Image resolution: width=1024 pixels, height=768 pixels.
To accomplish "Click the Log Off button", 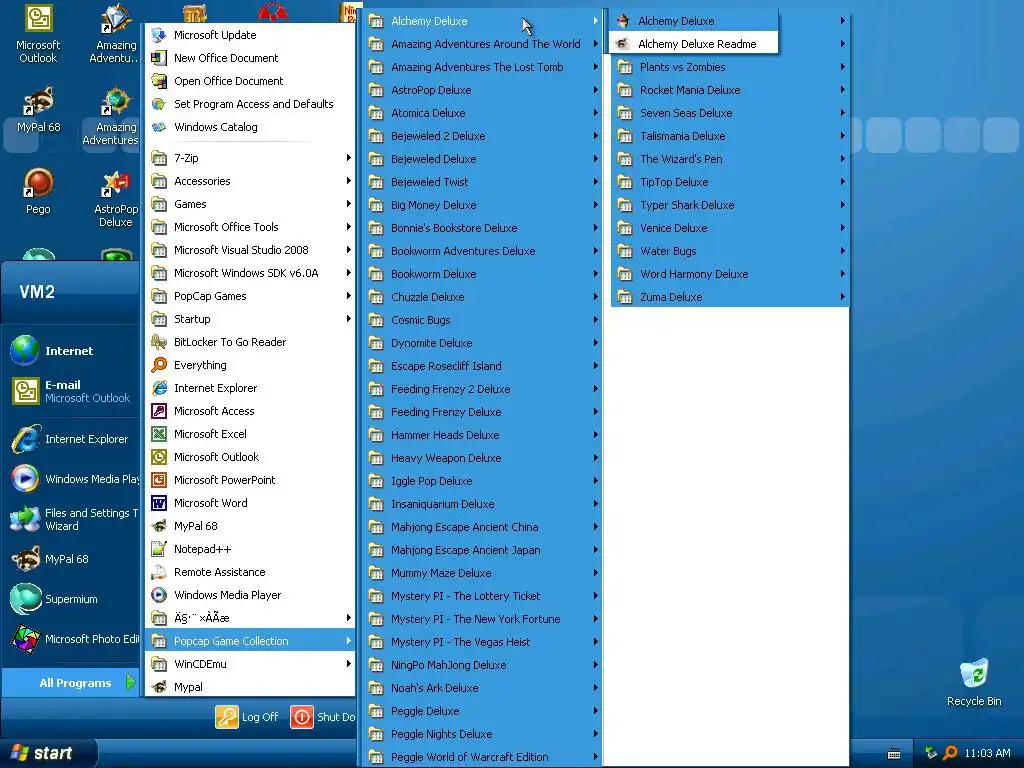I will [248, 716].
